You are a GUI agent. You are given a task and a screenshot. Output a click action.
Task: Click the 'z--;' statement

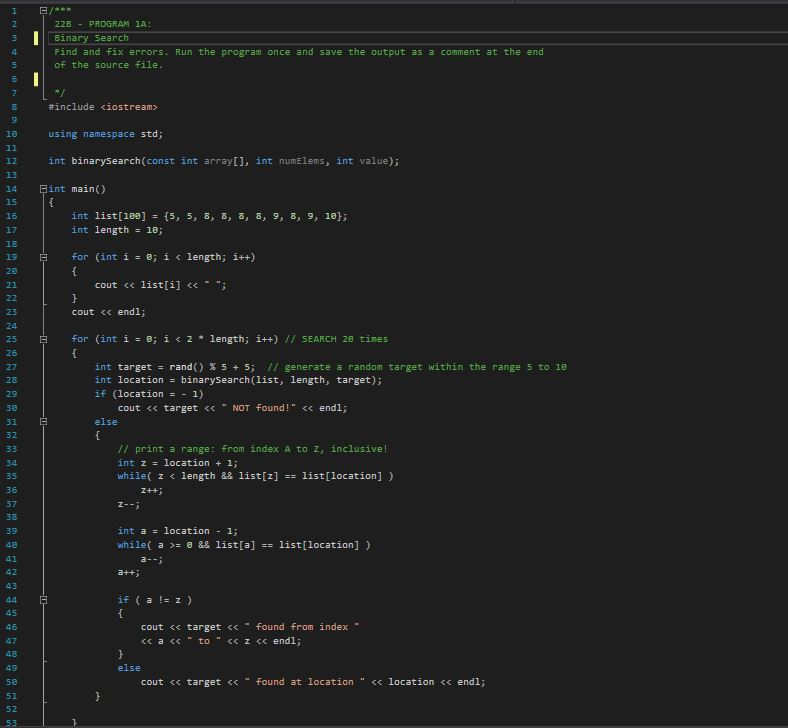129,504
